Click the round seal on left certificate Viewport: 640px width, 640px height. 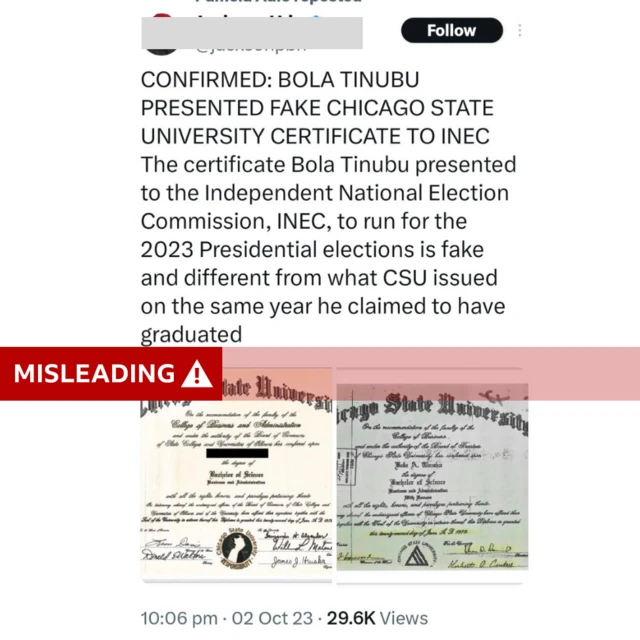click(235, 547)
